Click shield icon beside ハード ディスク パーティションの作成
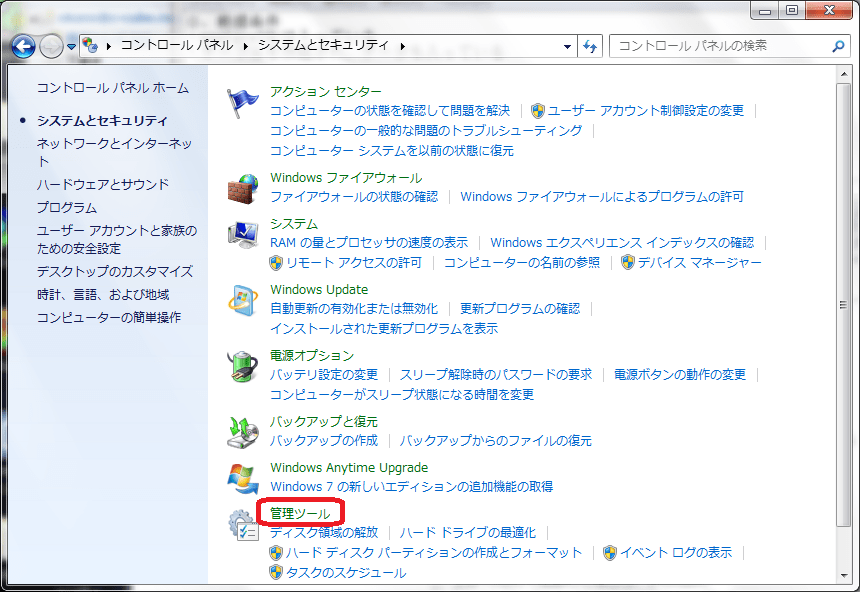The image size is (860, 592). point(276,552)
